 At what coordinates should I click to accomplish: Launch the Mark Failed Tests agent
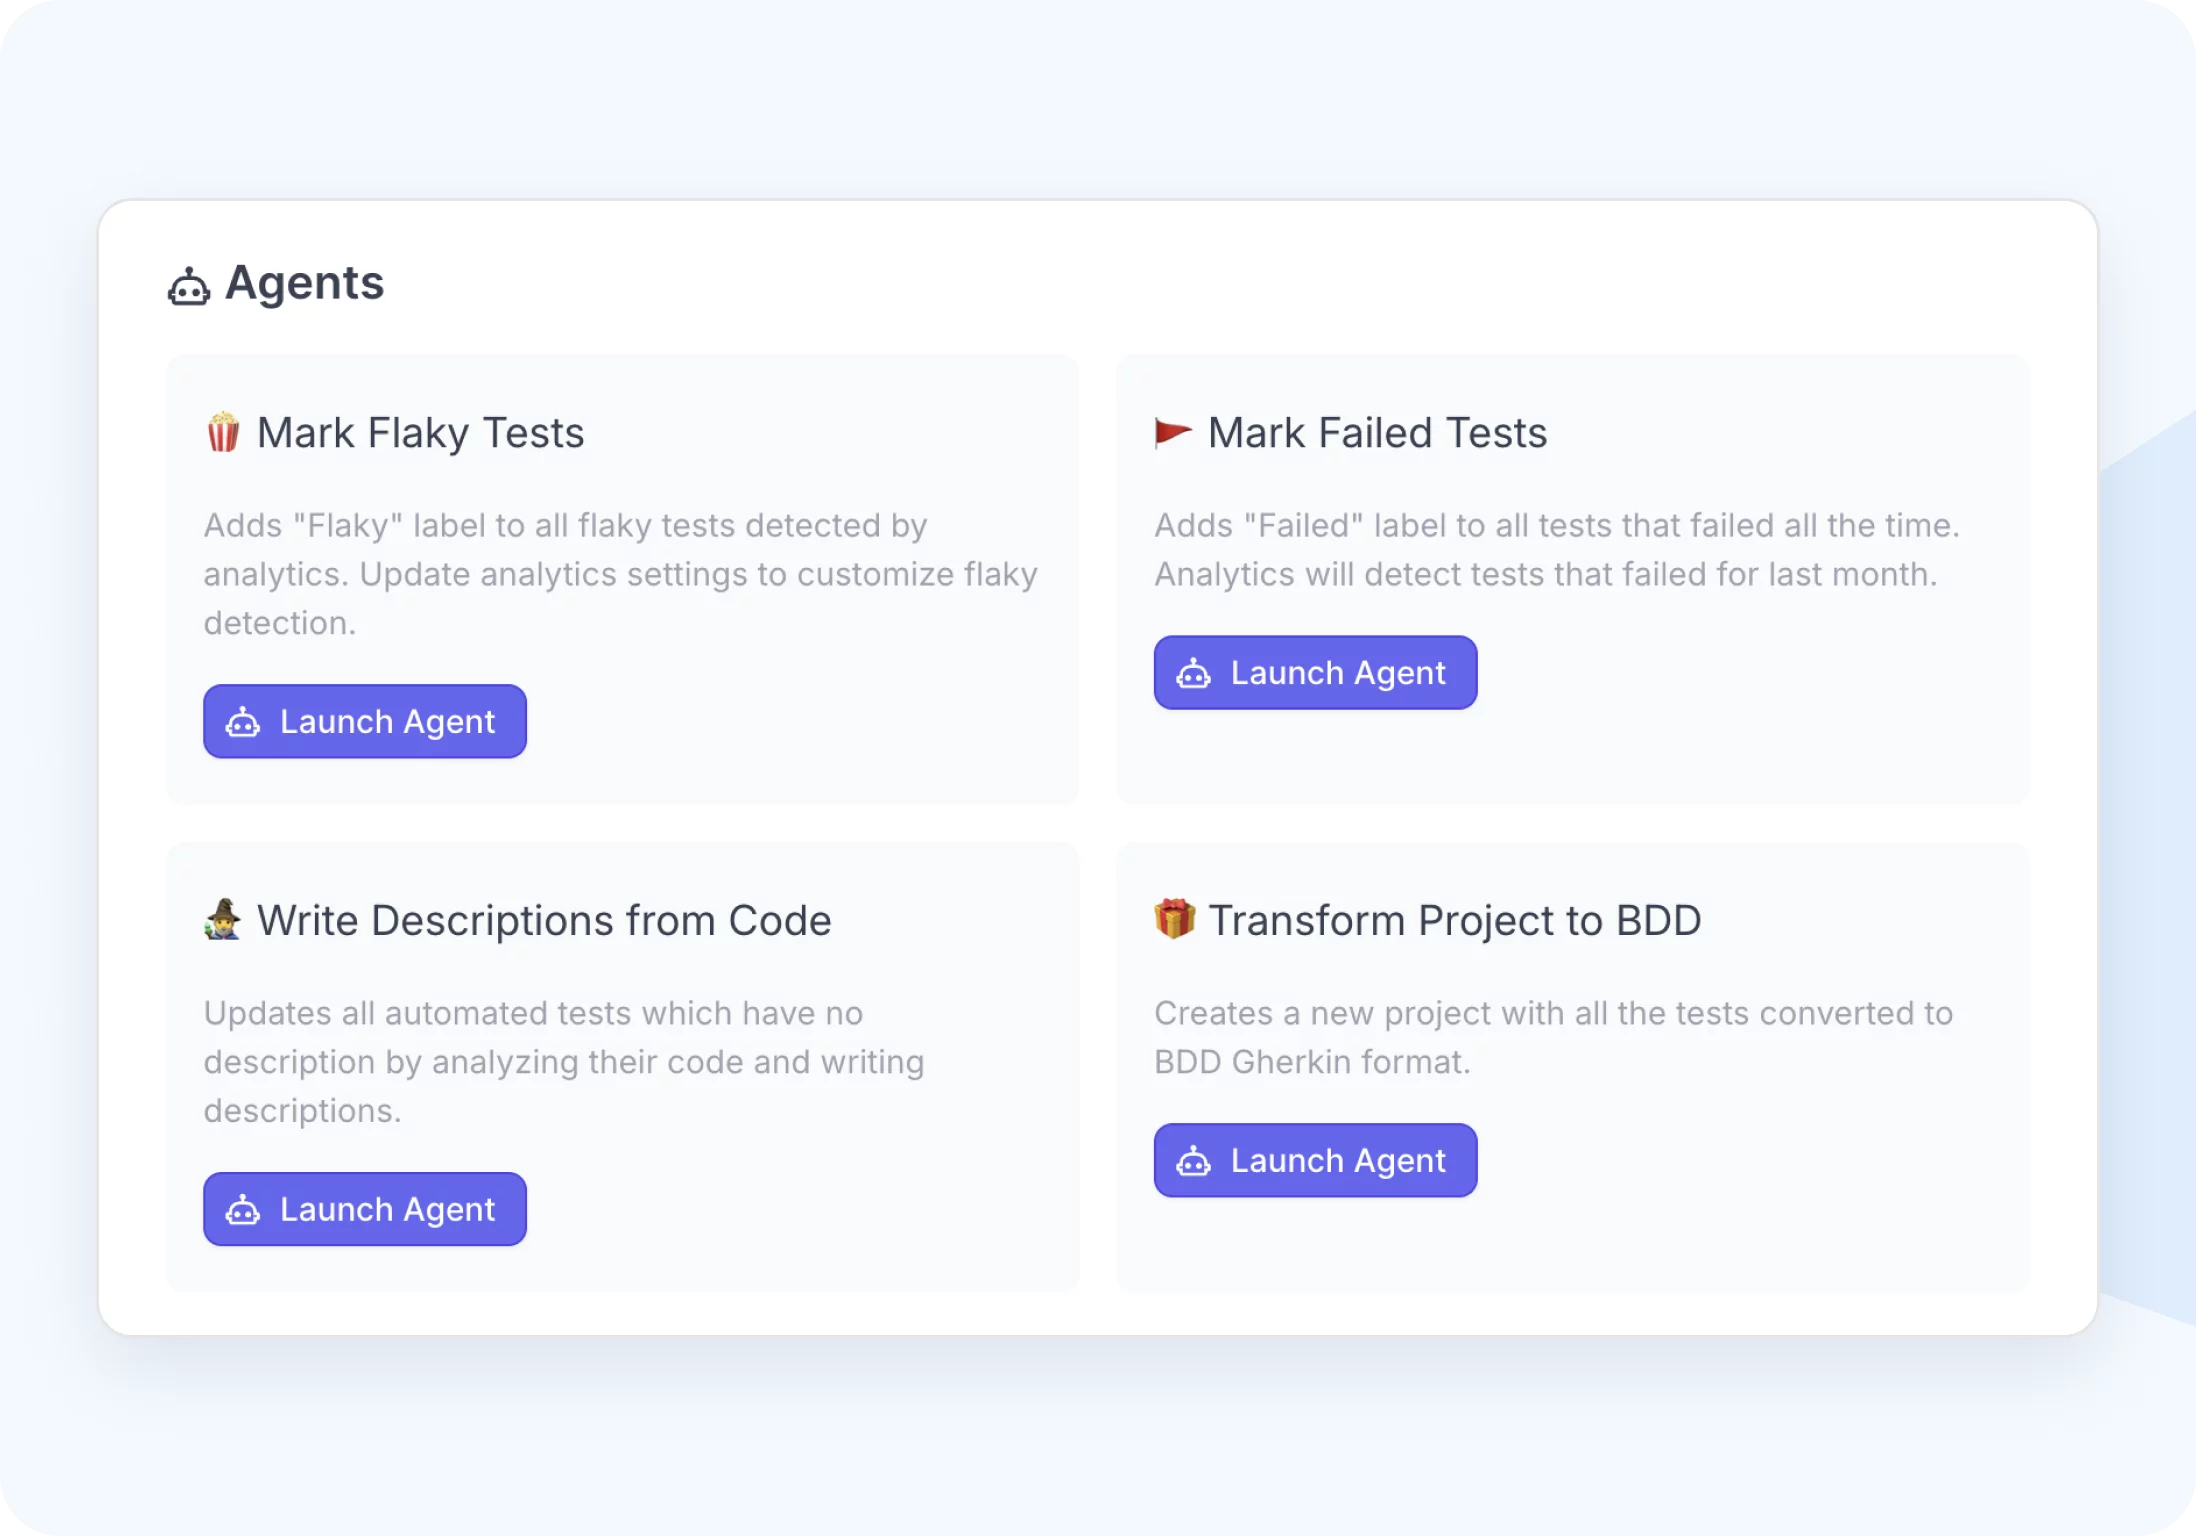[1315, 673]
